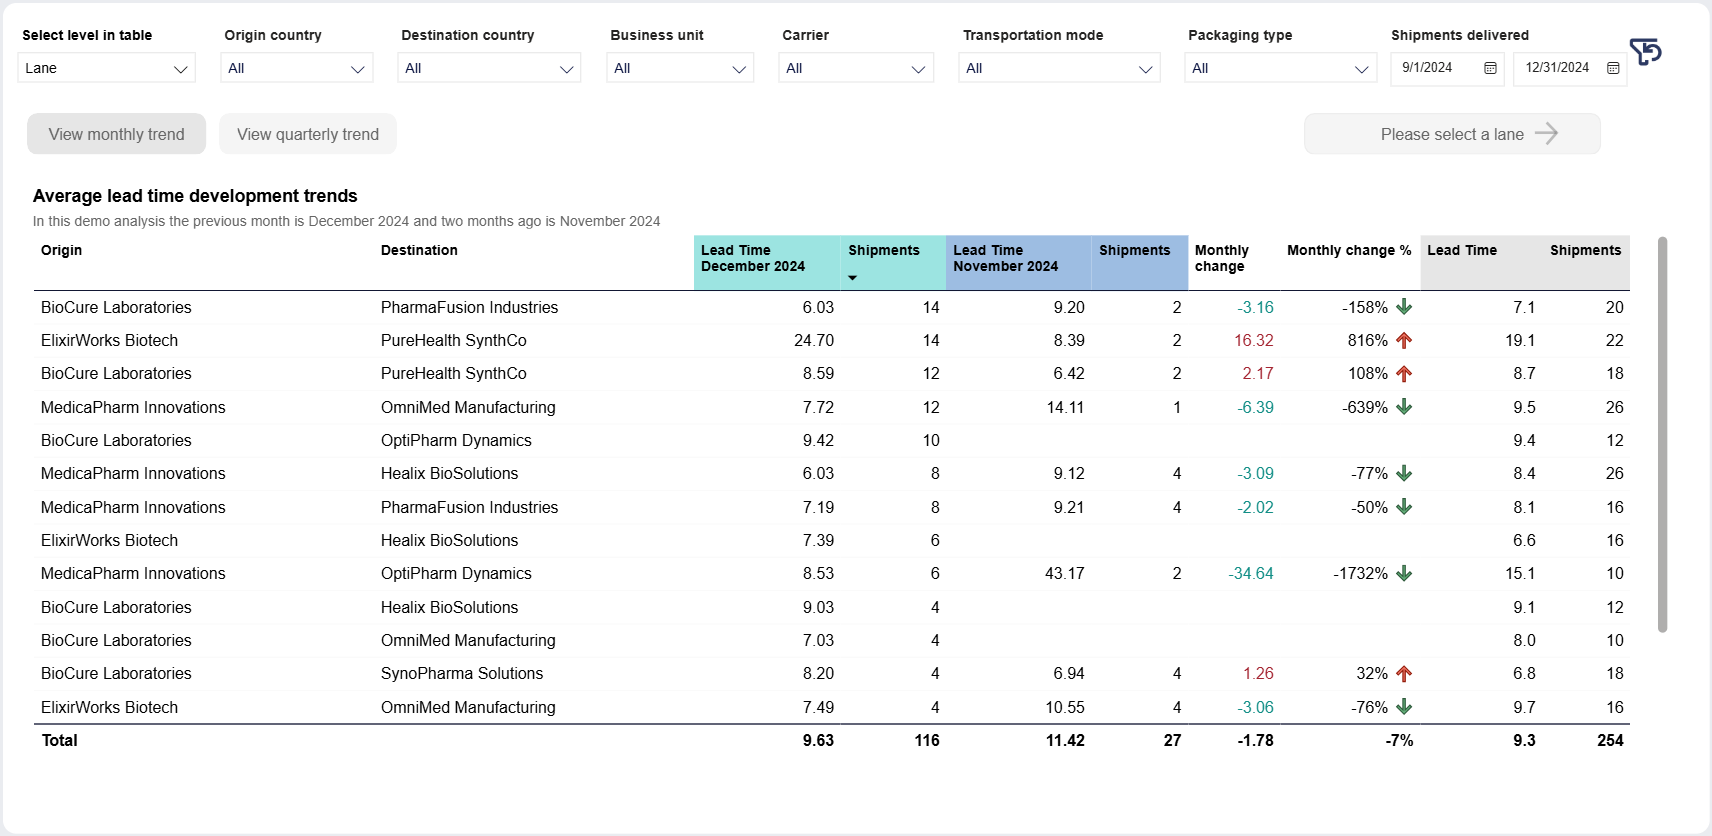Click the arrow icon in Please select a lane

coord(1546,134)
